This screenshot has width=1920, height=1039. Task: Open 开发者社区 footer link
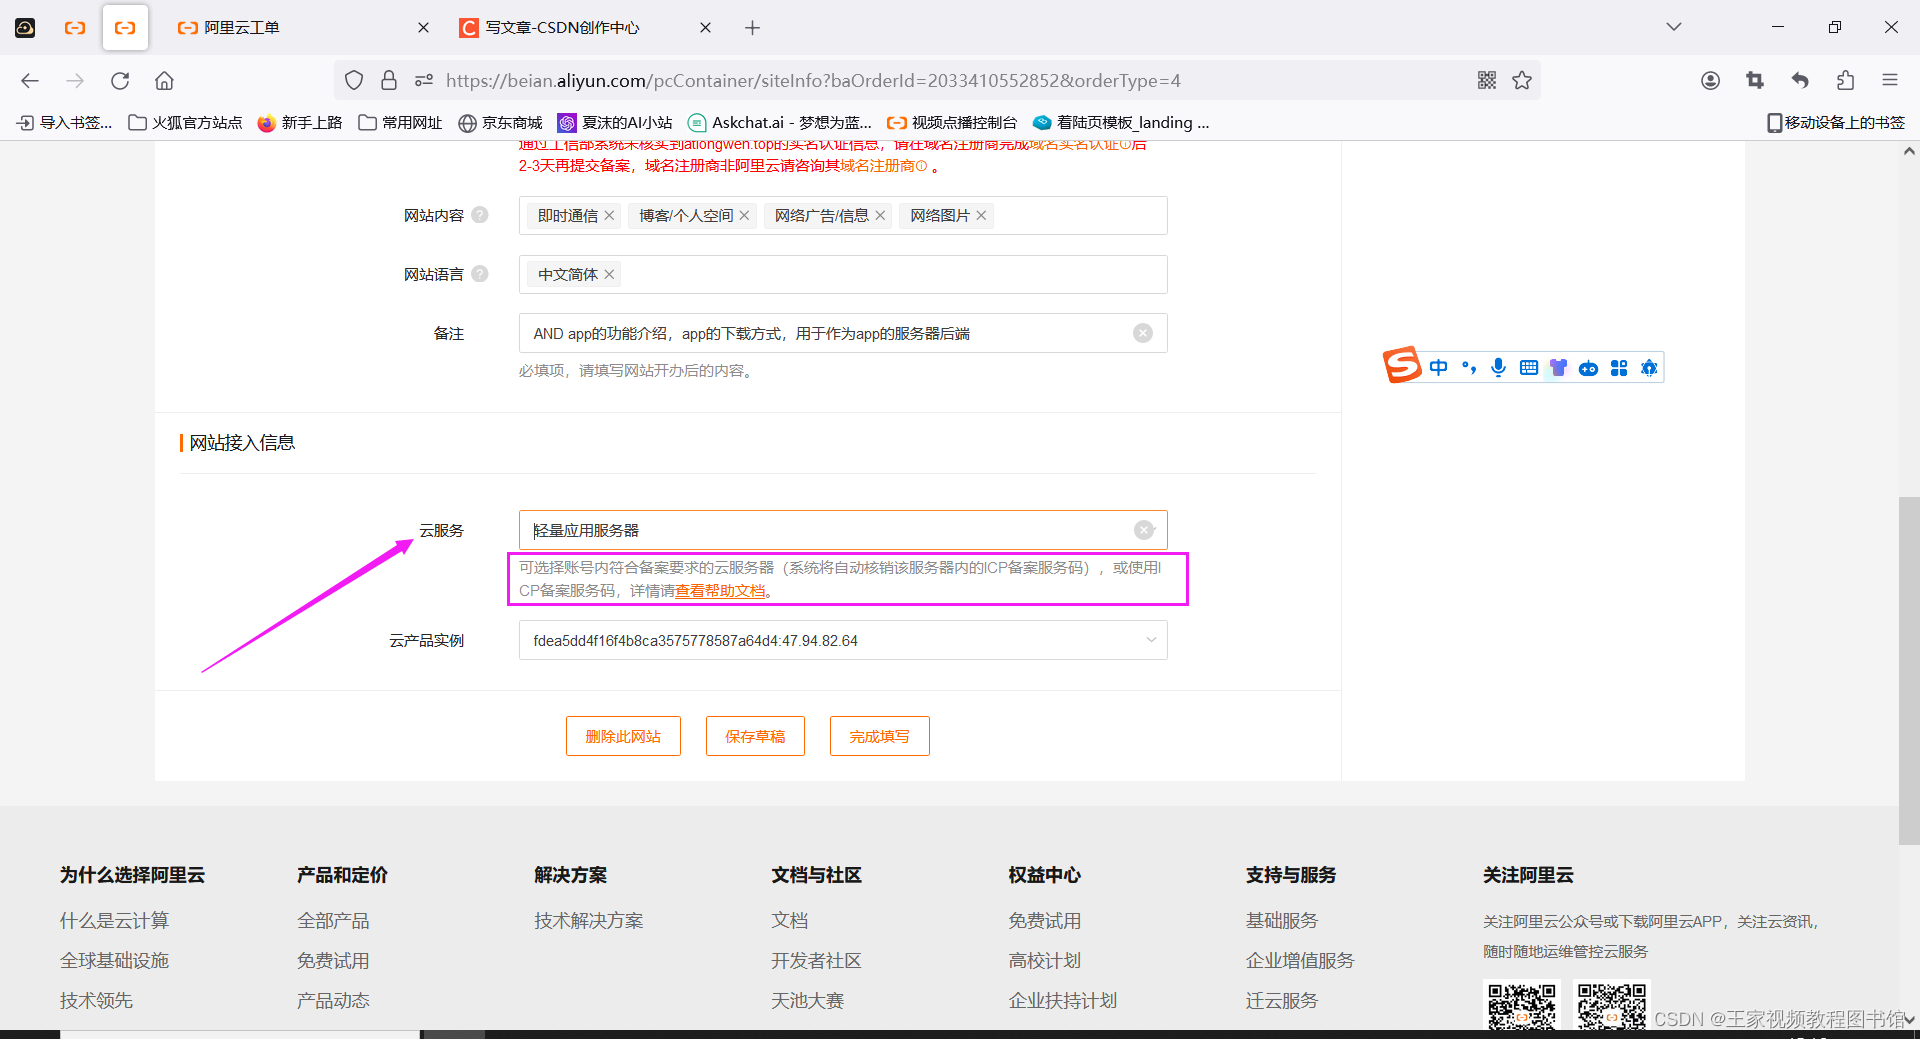pyautogui.click(x=816, y=961)
